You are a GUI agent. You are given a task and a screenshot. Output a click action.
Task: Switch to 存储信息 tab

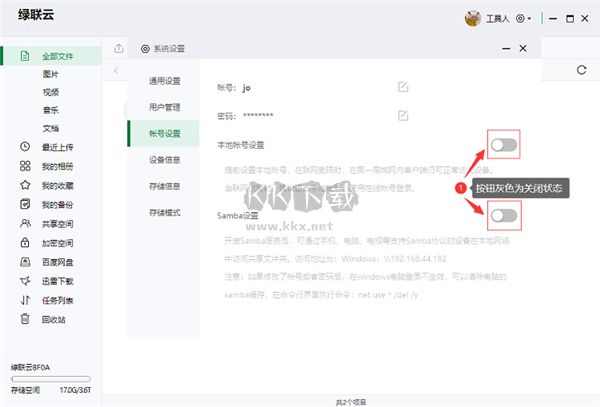click(x=165, y=186)
